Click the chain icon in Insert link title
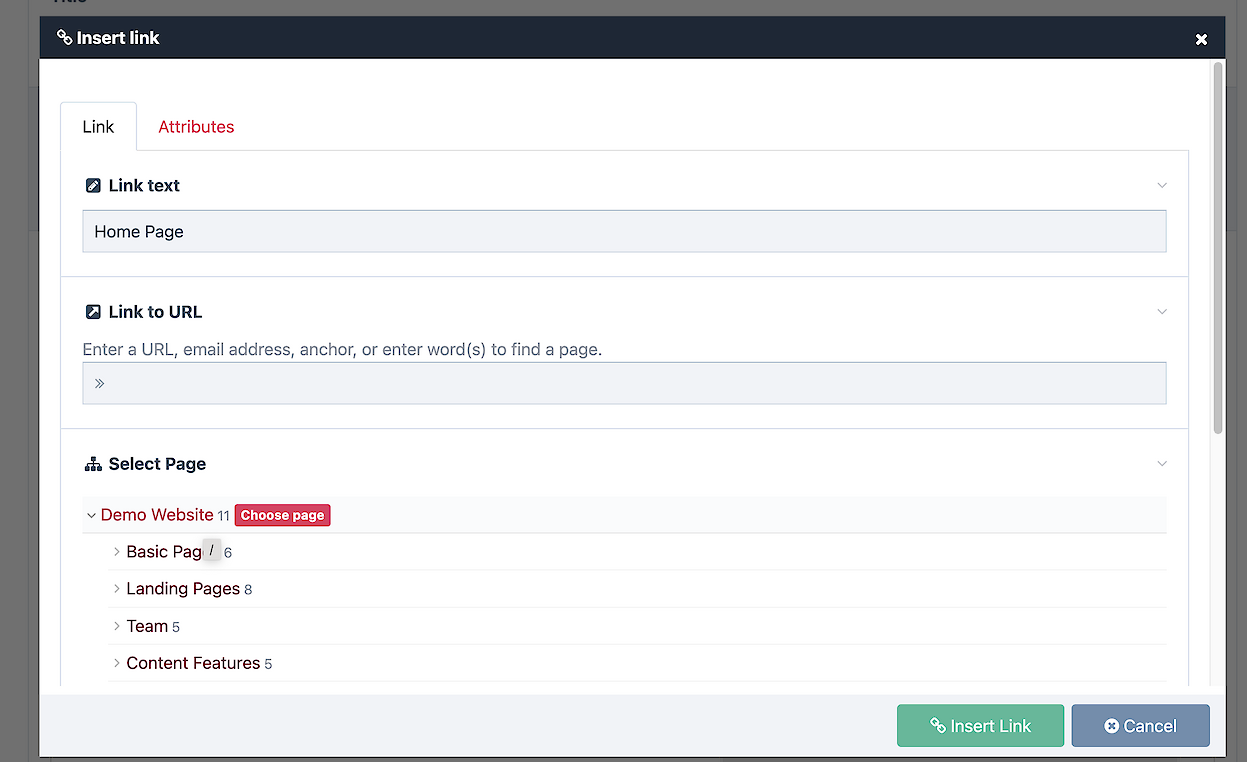Image resolution: width=1247 pixels, height=762 pixels. coord(65,38)
